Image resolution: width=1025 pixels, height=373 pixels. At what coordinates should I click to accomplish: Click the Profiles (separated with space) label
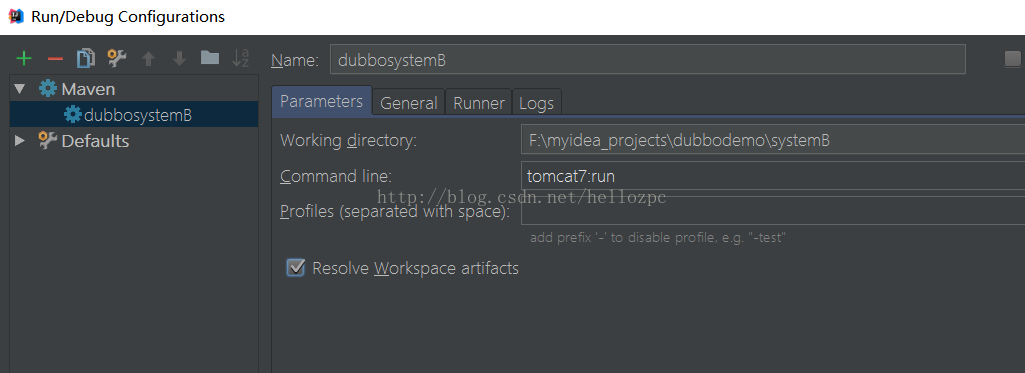coord(395,212)
